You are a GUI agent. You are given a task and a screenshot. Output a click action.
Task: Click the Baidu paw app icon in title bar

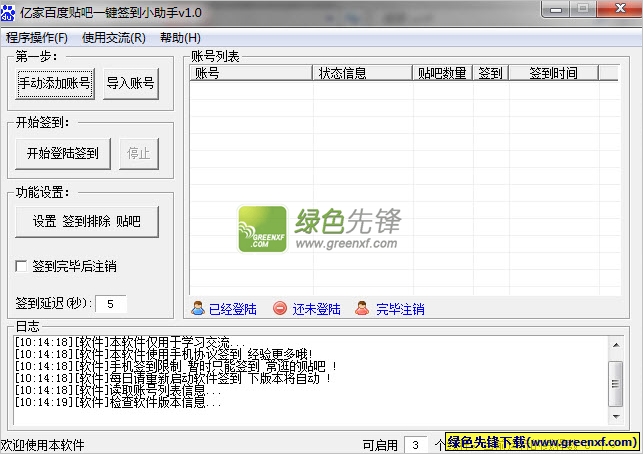[x=8, y=13]
